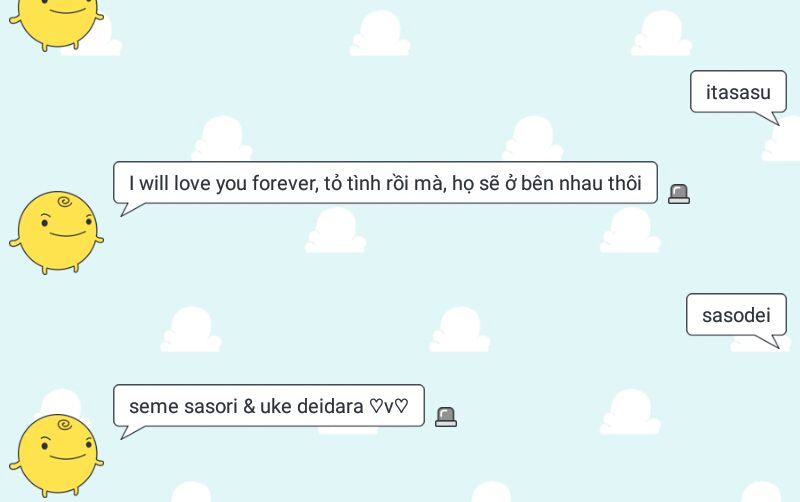Select the sent 'itasasu' message bubble
The width and height of the screenshot is (800, 502).
(x=738, y=92)
